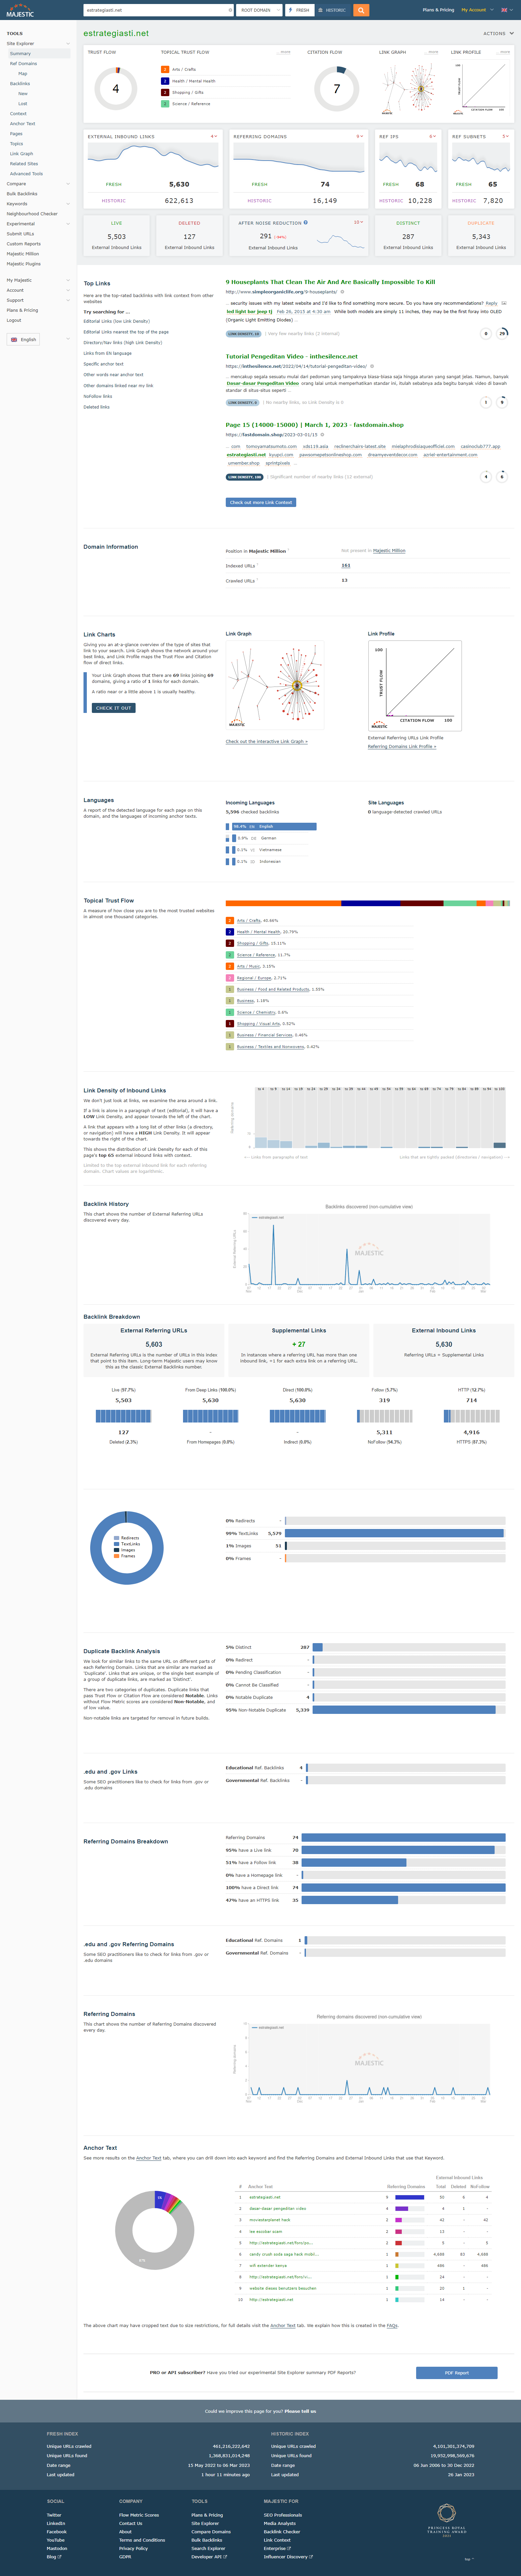Open Link Graph in the sidebar
Image resolution: width=521 pixels, height=2576 pixels.
(x=21, y=154)
